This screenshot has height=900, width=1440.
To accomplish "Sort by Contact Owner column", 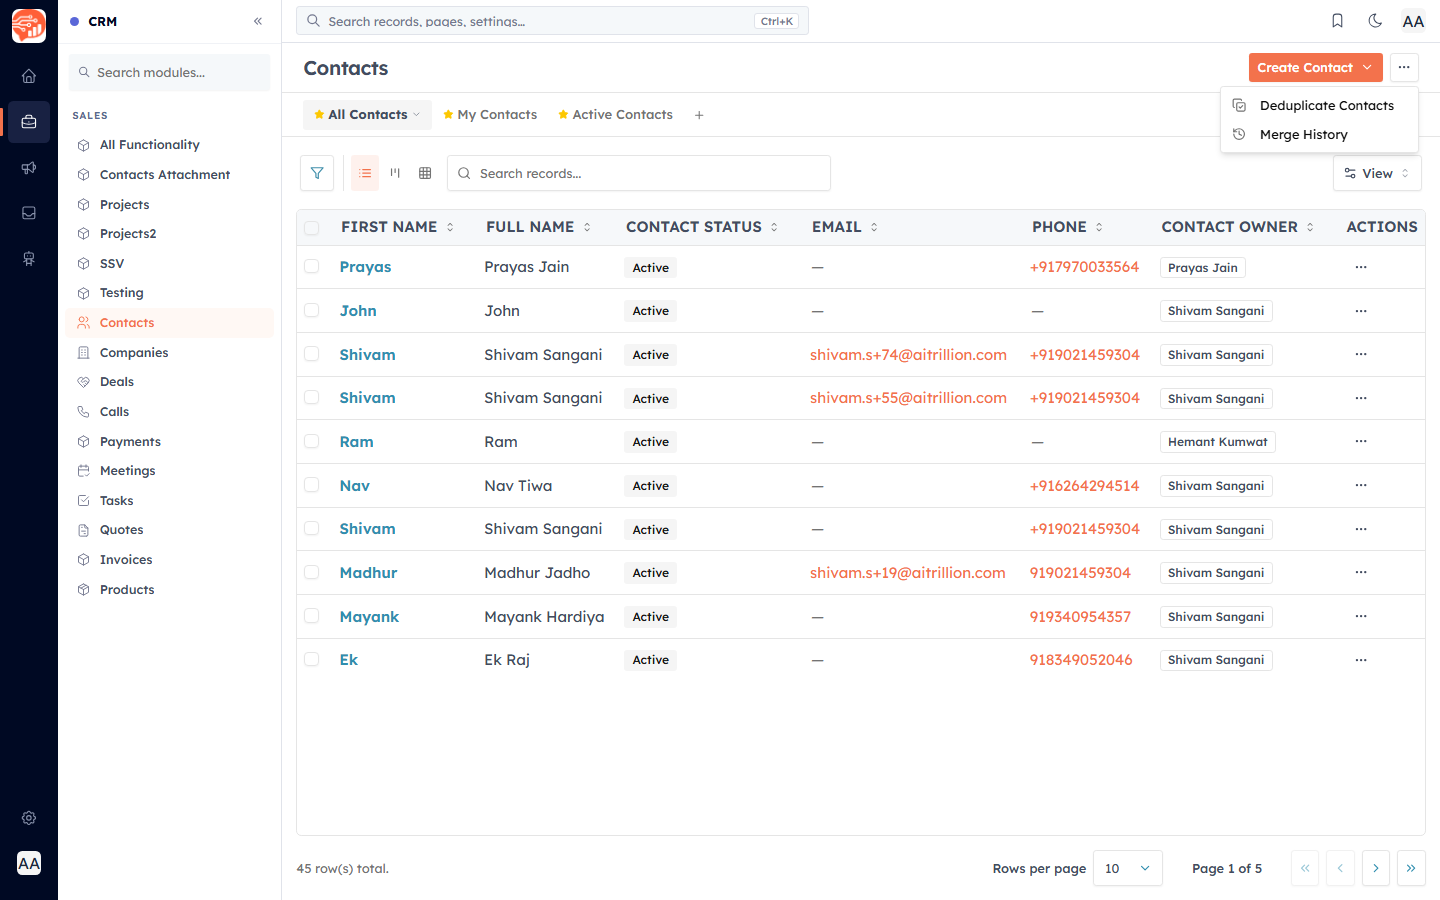I will point(1238,227).
